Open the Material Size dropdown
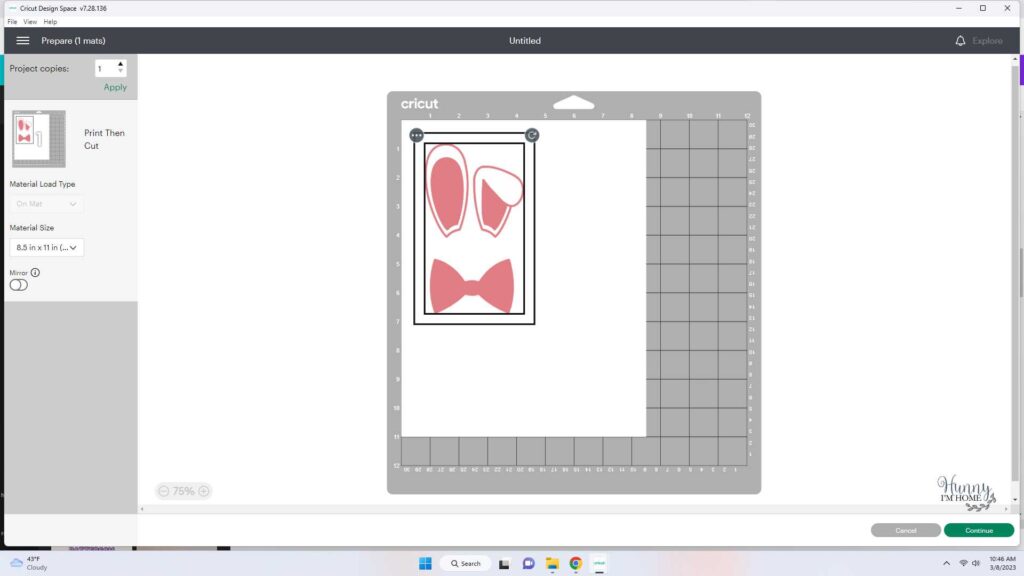 click(46, 248)
